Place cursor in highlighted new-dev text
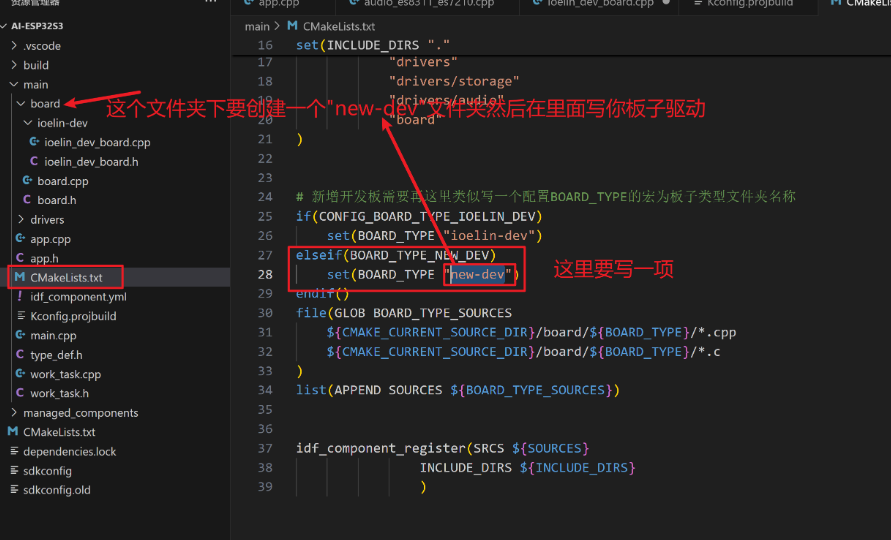Screen dimensions: 891x540 pyautogui.click(x=477, y=275)
